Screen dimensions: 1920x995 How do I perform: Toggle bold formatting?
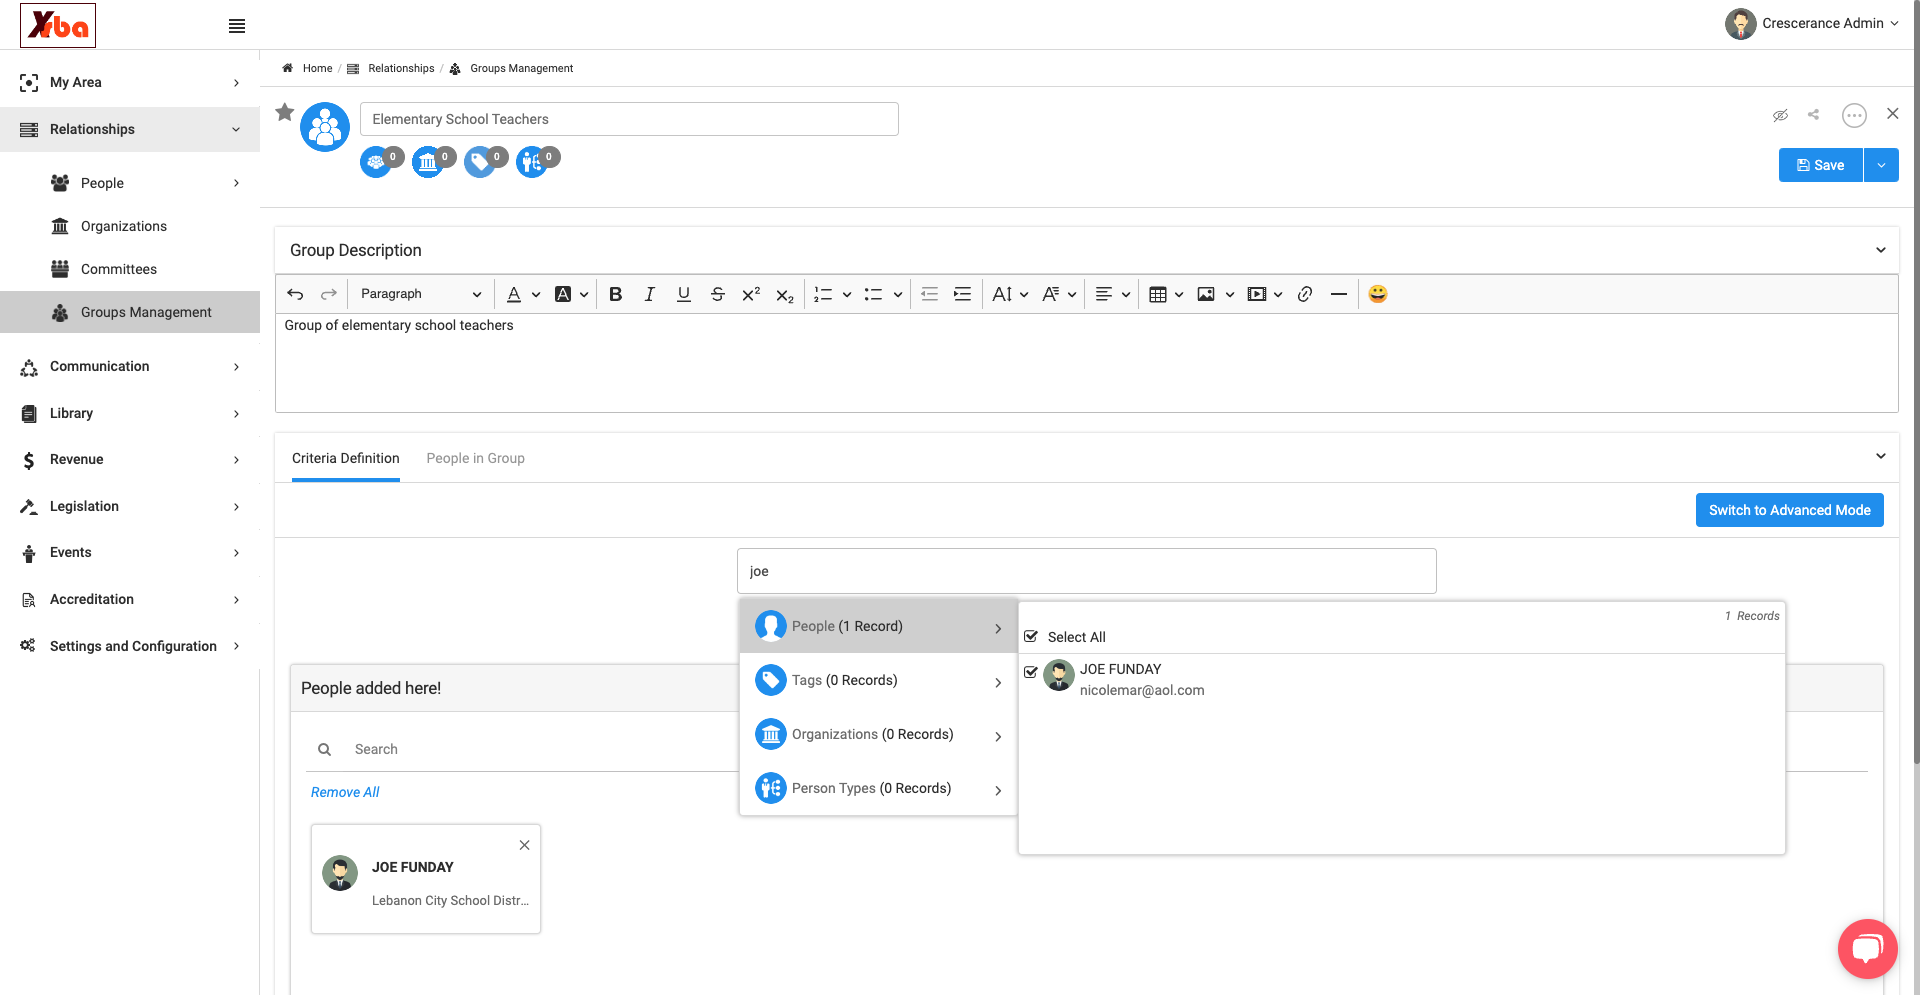point(616,294)
